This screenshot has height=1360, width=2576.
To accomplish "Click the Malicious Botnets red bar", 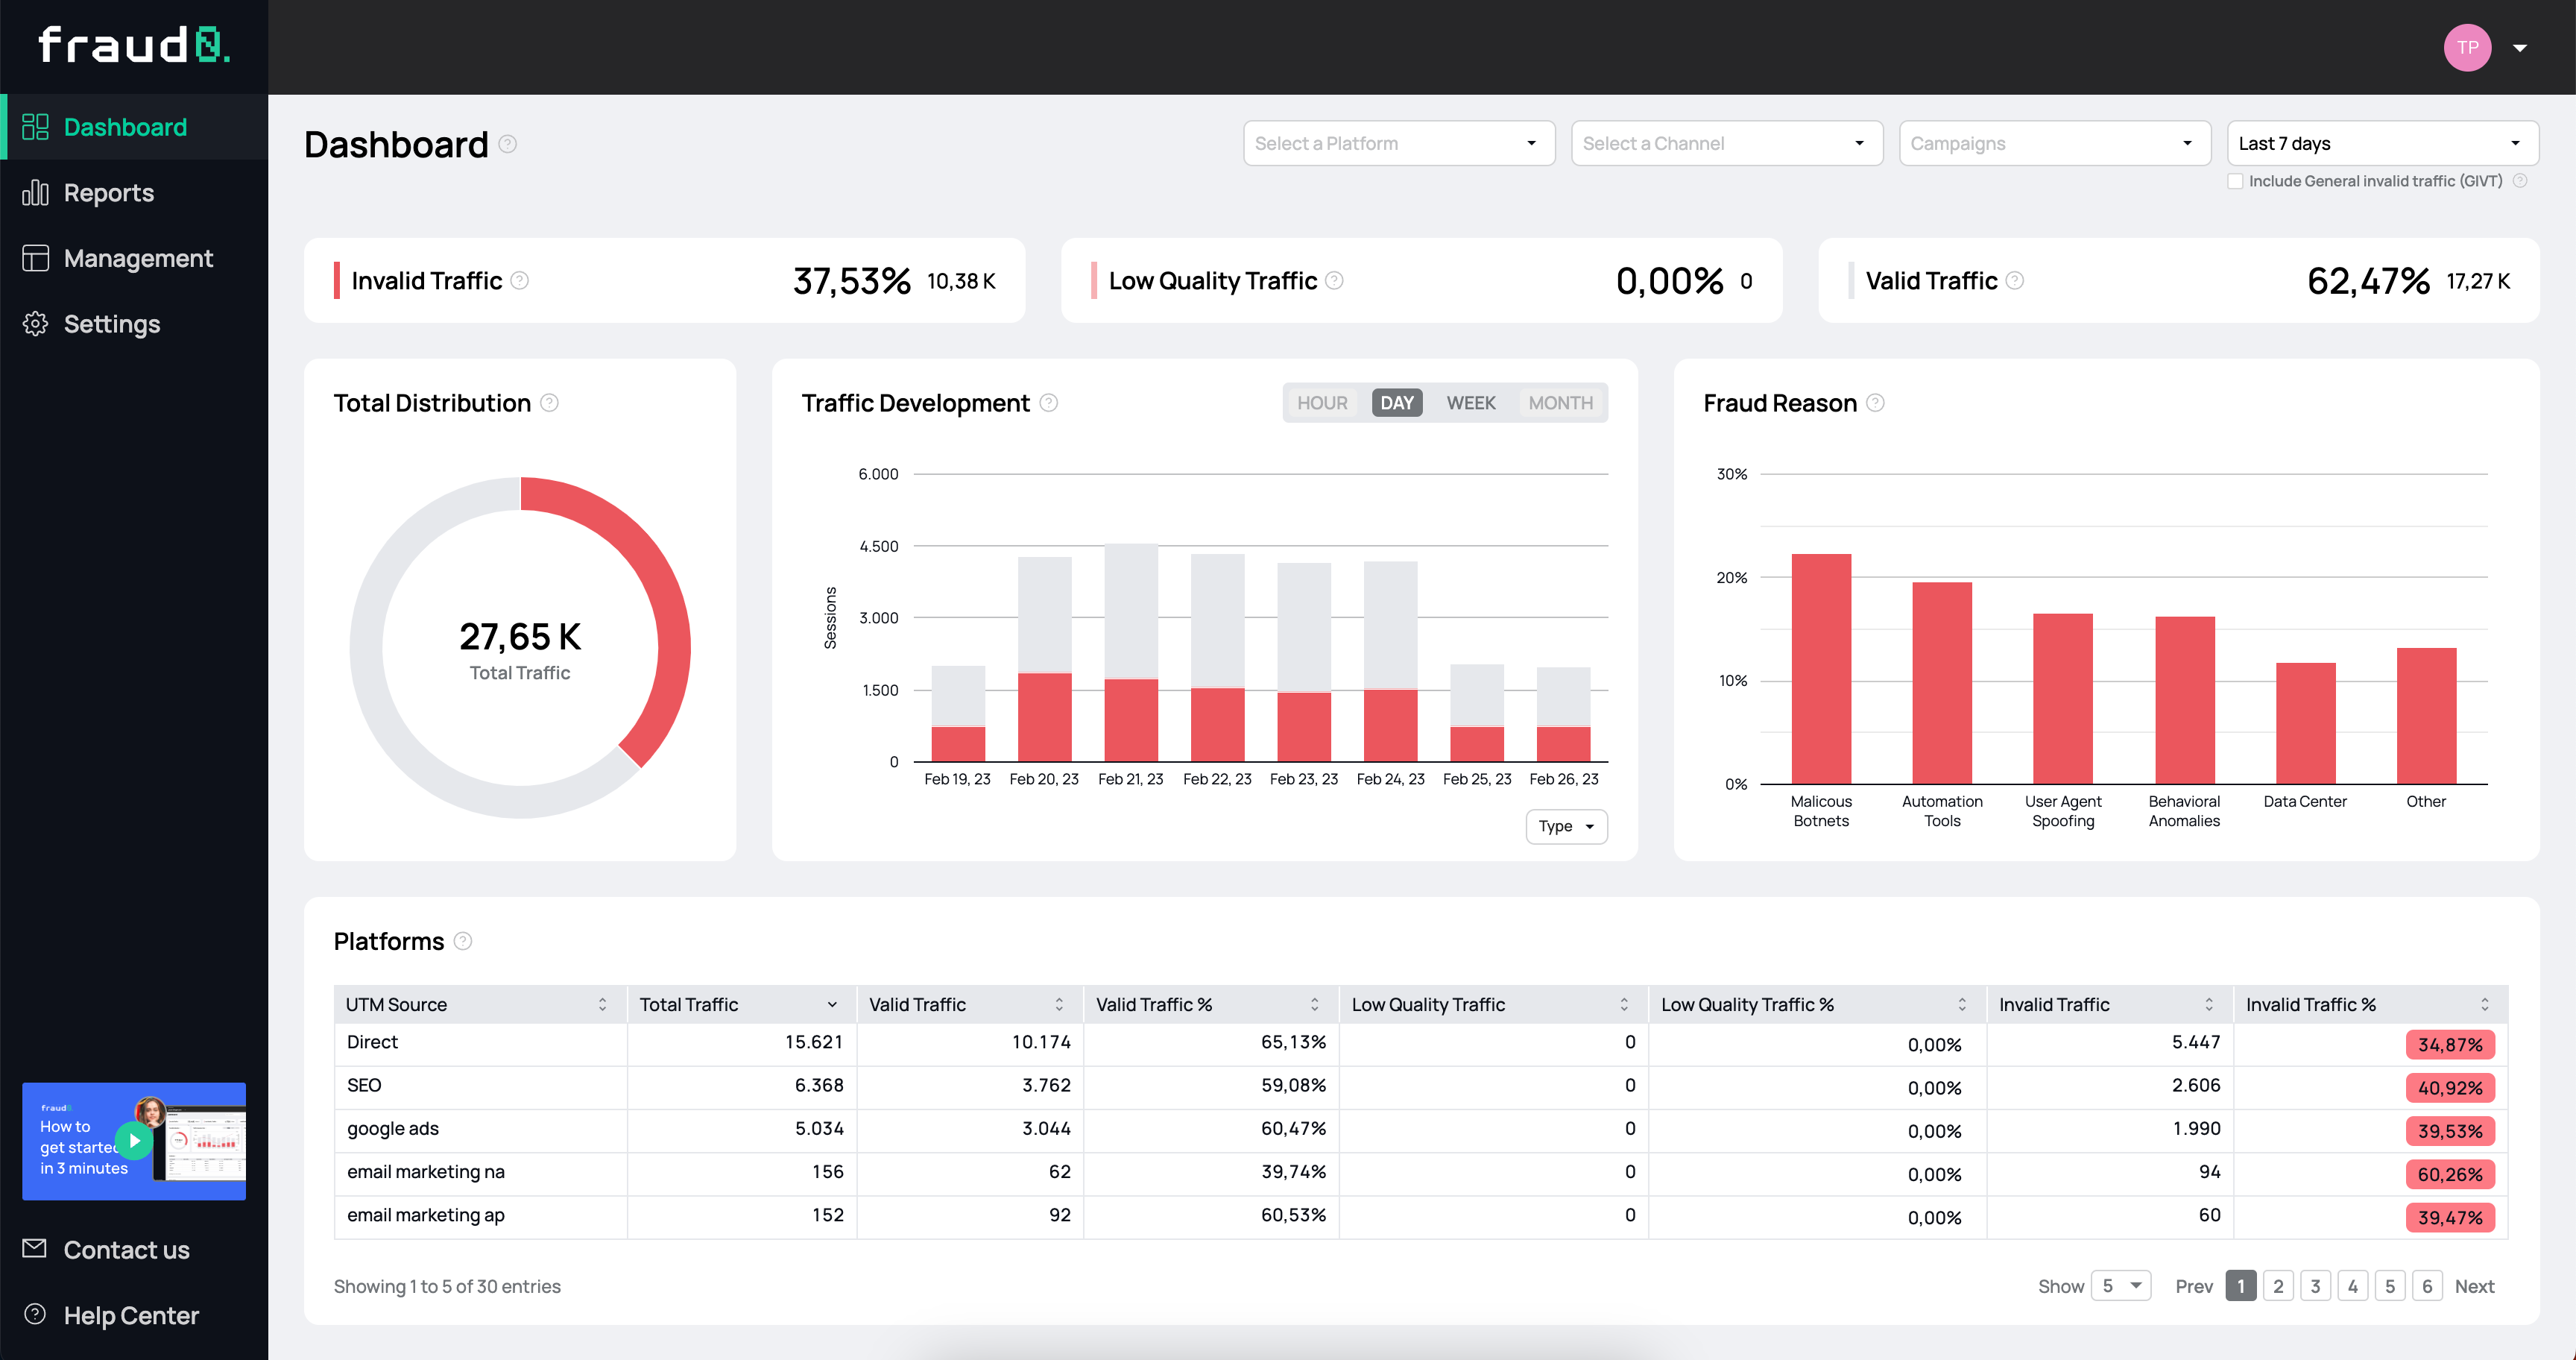I will (1821, 668).
